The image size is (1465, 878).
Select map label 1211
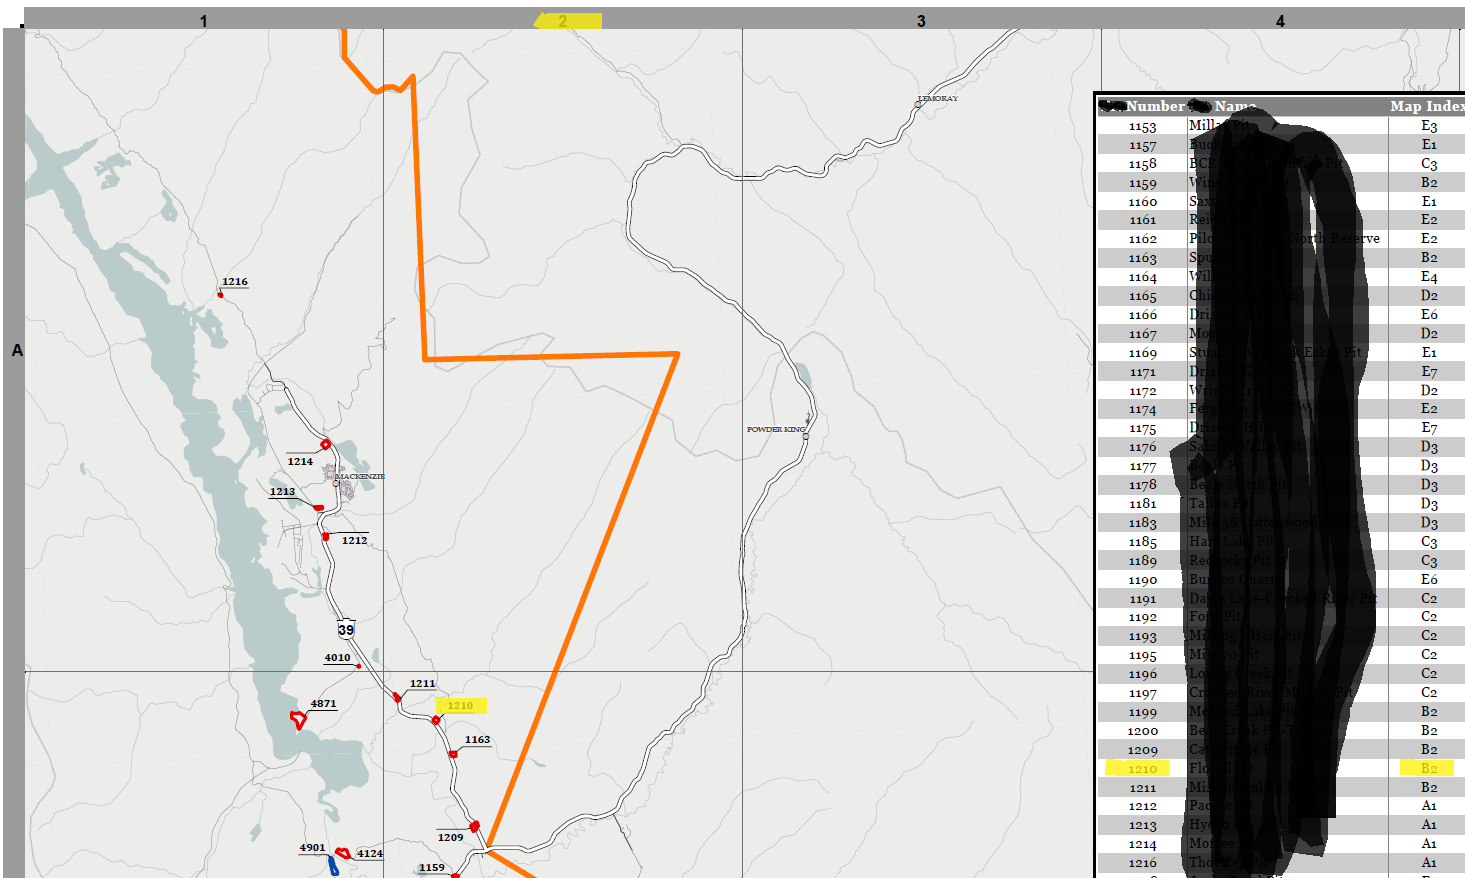point(423,684)
